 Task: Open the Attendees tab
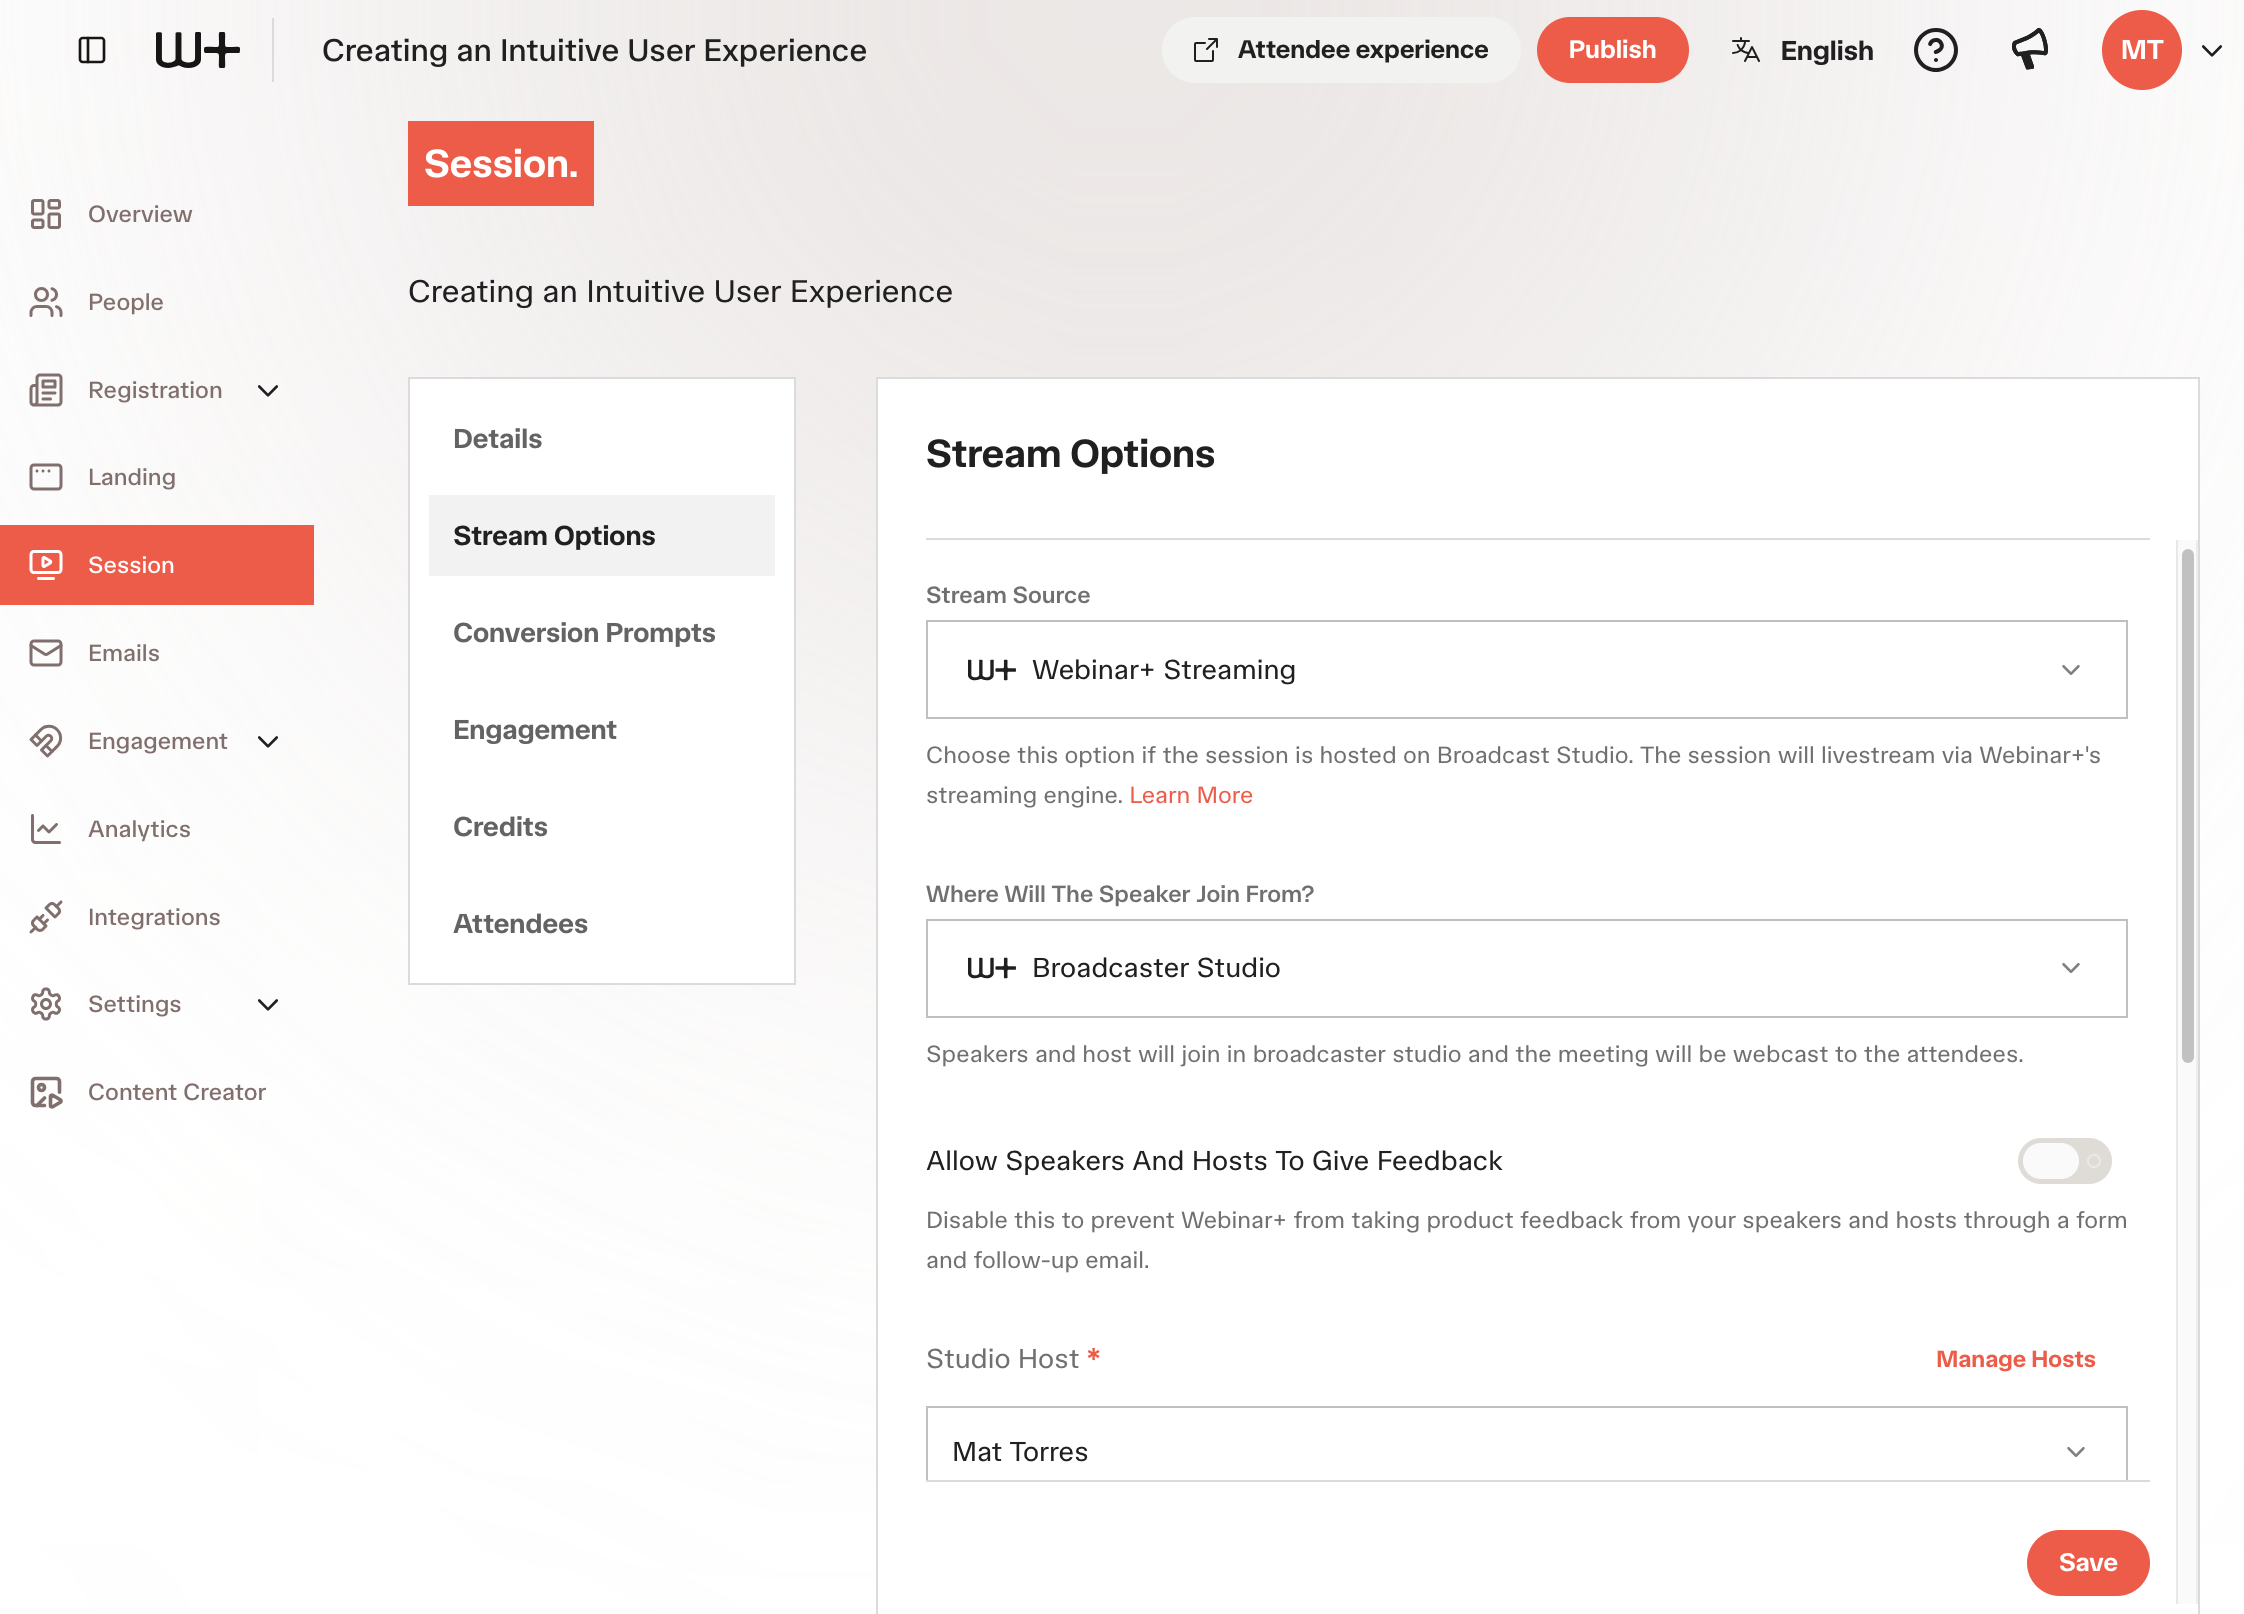tap(520, 924)
